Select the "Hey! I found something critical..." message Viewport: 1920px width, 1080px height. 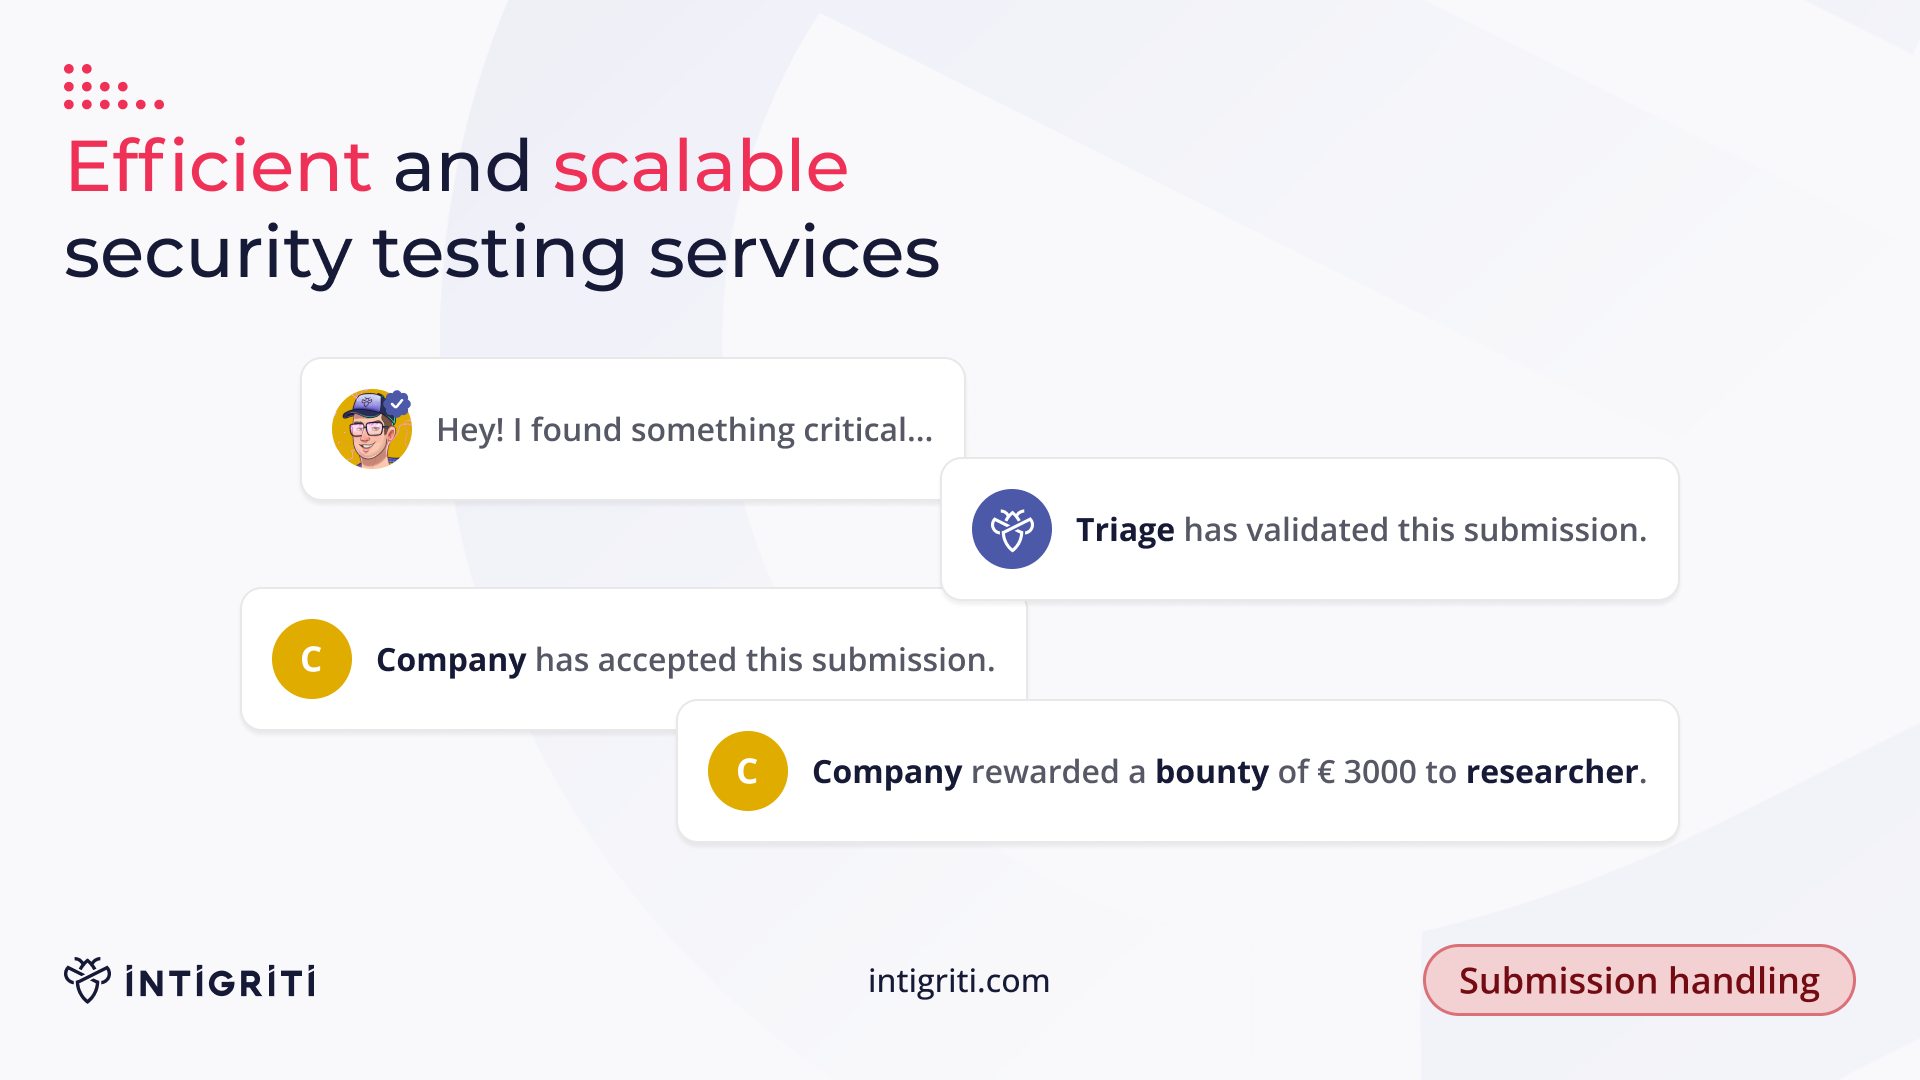pos(684,430)
